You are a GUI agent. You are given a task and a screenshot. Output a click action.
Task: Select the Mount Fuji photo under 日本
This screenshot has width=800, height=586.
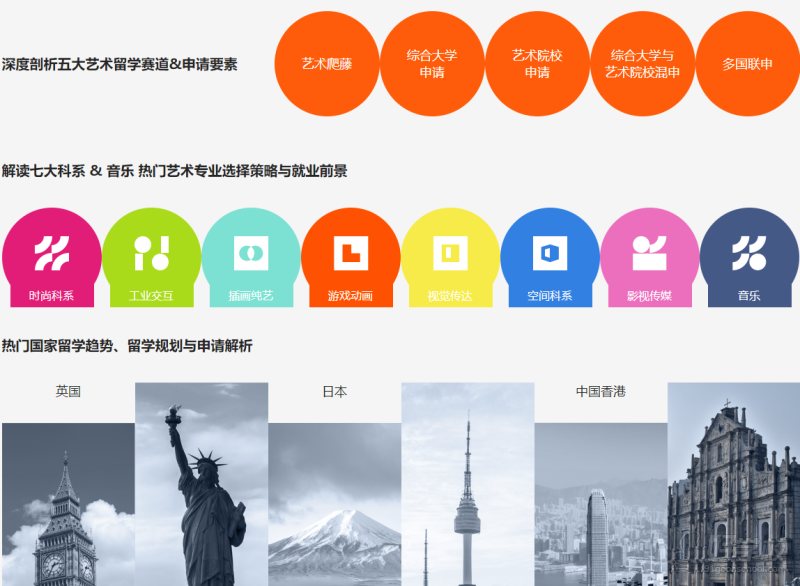pyautogui.click(x=334, y=504)
